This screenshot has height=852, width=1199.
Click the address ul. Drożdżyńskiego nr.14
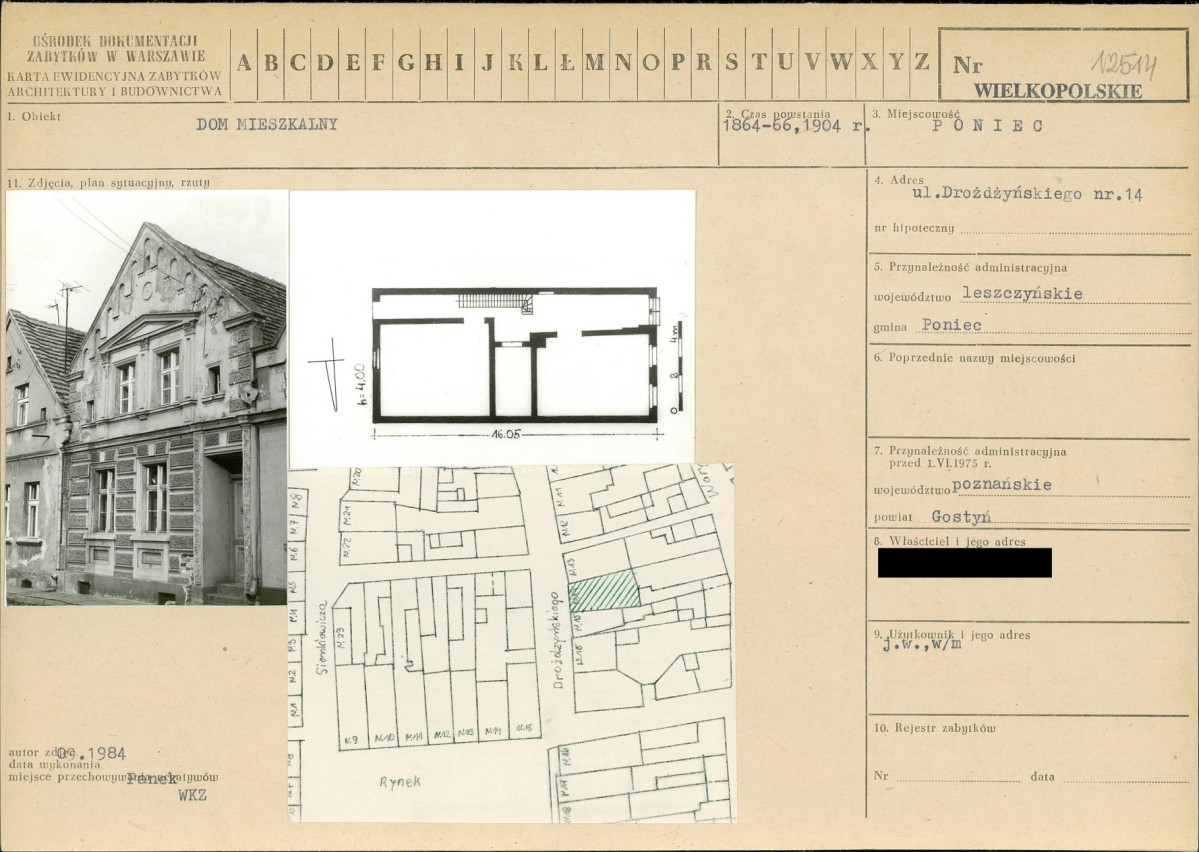pos(1027,194)
